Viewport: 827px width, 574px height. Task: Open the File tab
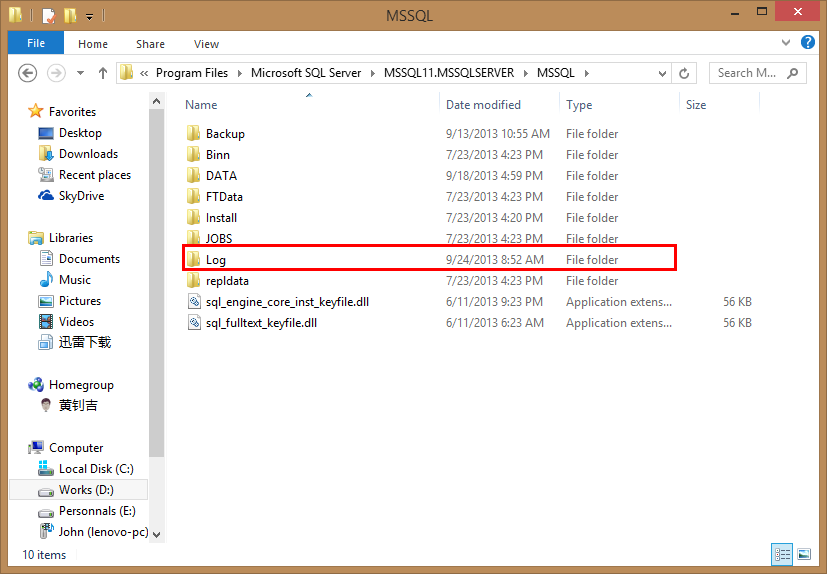36,43
